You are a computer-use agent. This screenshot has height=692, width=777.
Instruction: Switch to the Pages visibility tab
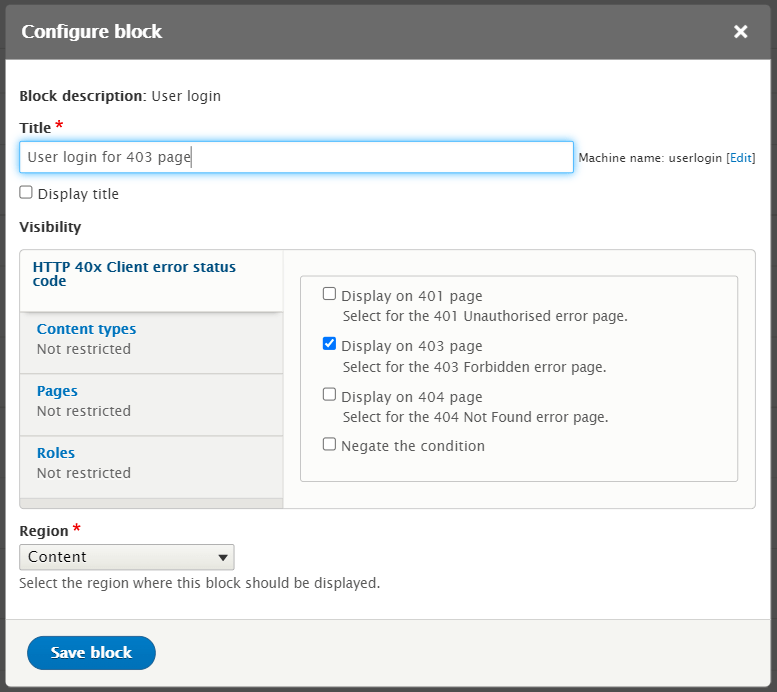point(57,391)
